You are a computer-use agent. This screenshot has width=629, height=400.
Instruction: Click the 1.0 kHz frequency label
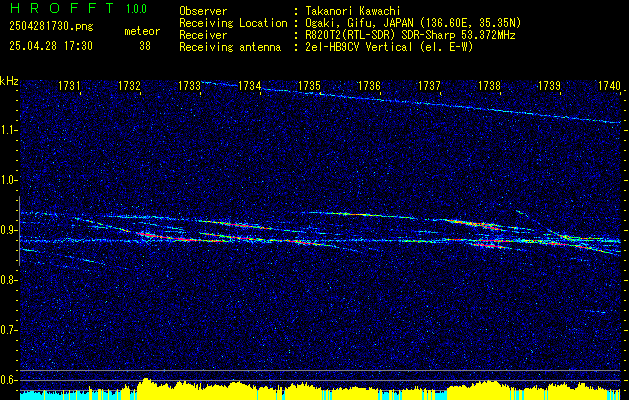[x=9, y=180]
